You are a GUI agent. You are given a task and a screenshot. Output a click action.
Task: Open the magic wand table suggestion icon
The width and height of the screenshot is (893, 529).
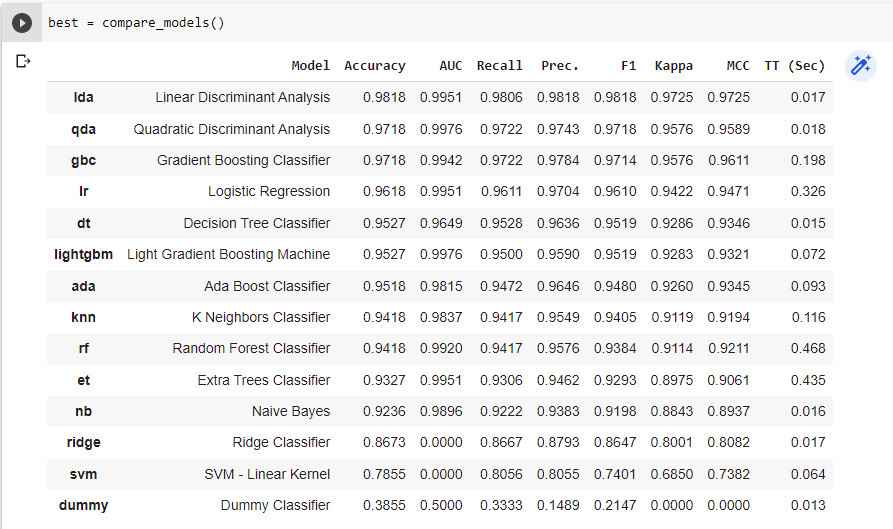coord(859,66)
